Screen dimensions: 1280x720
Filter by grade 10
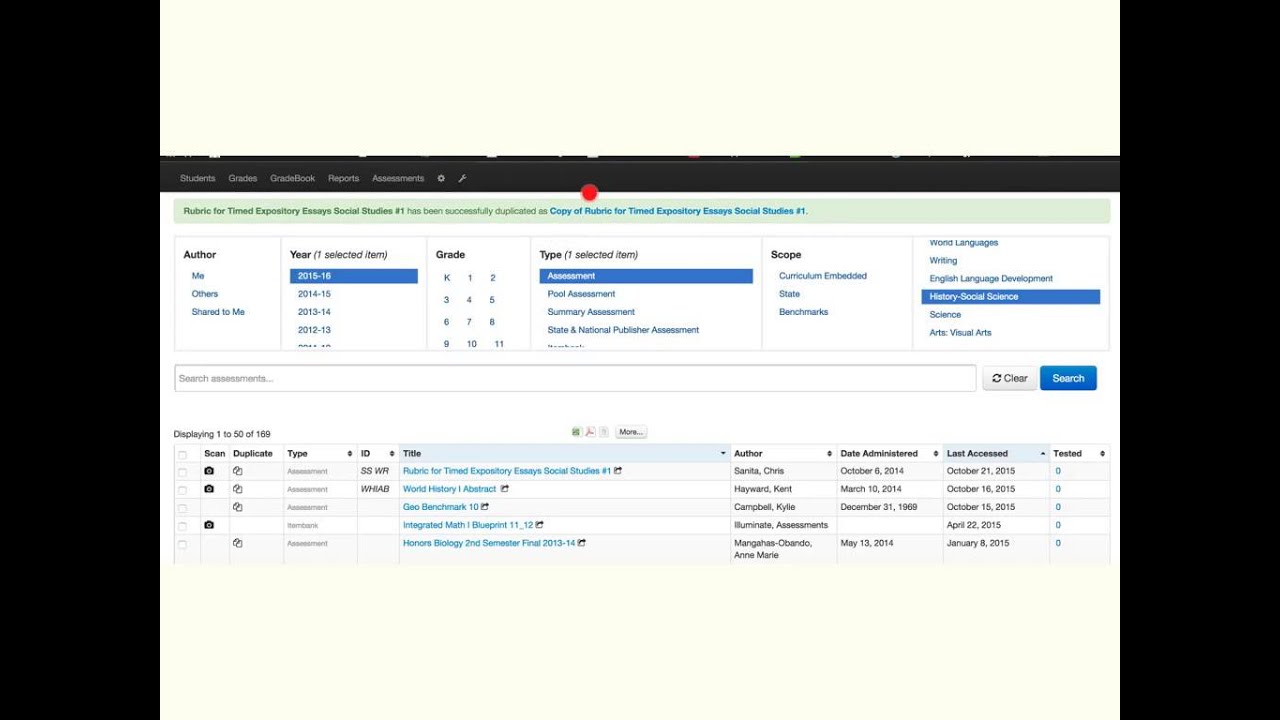[472, 344]
